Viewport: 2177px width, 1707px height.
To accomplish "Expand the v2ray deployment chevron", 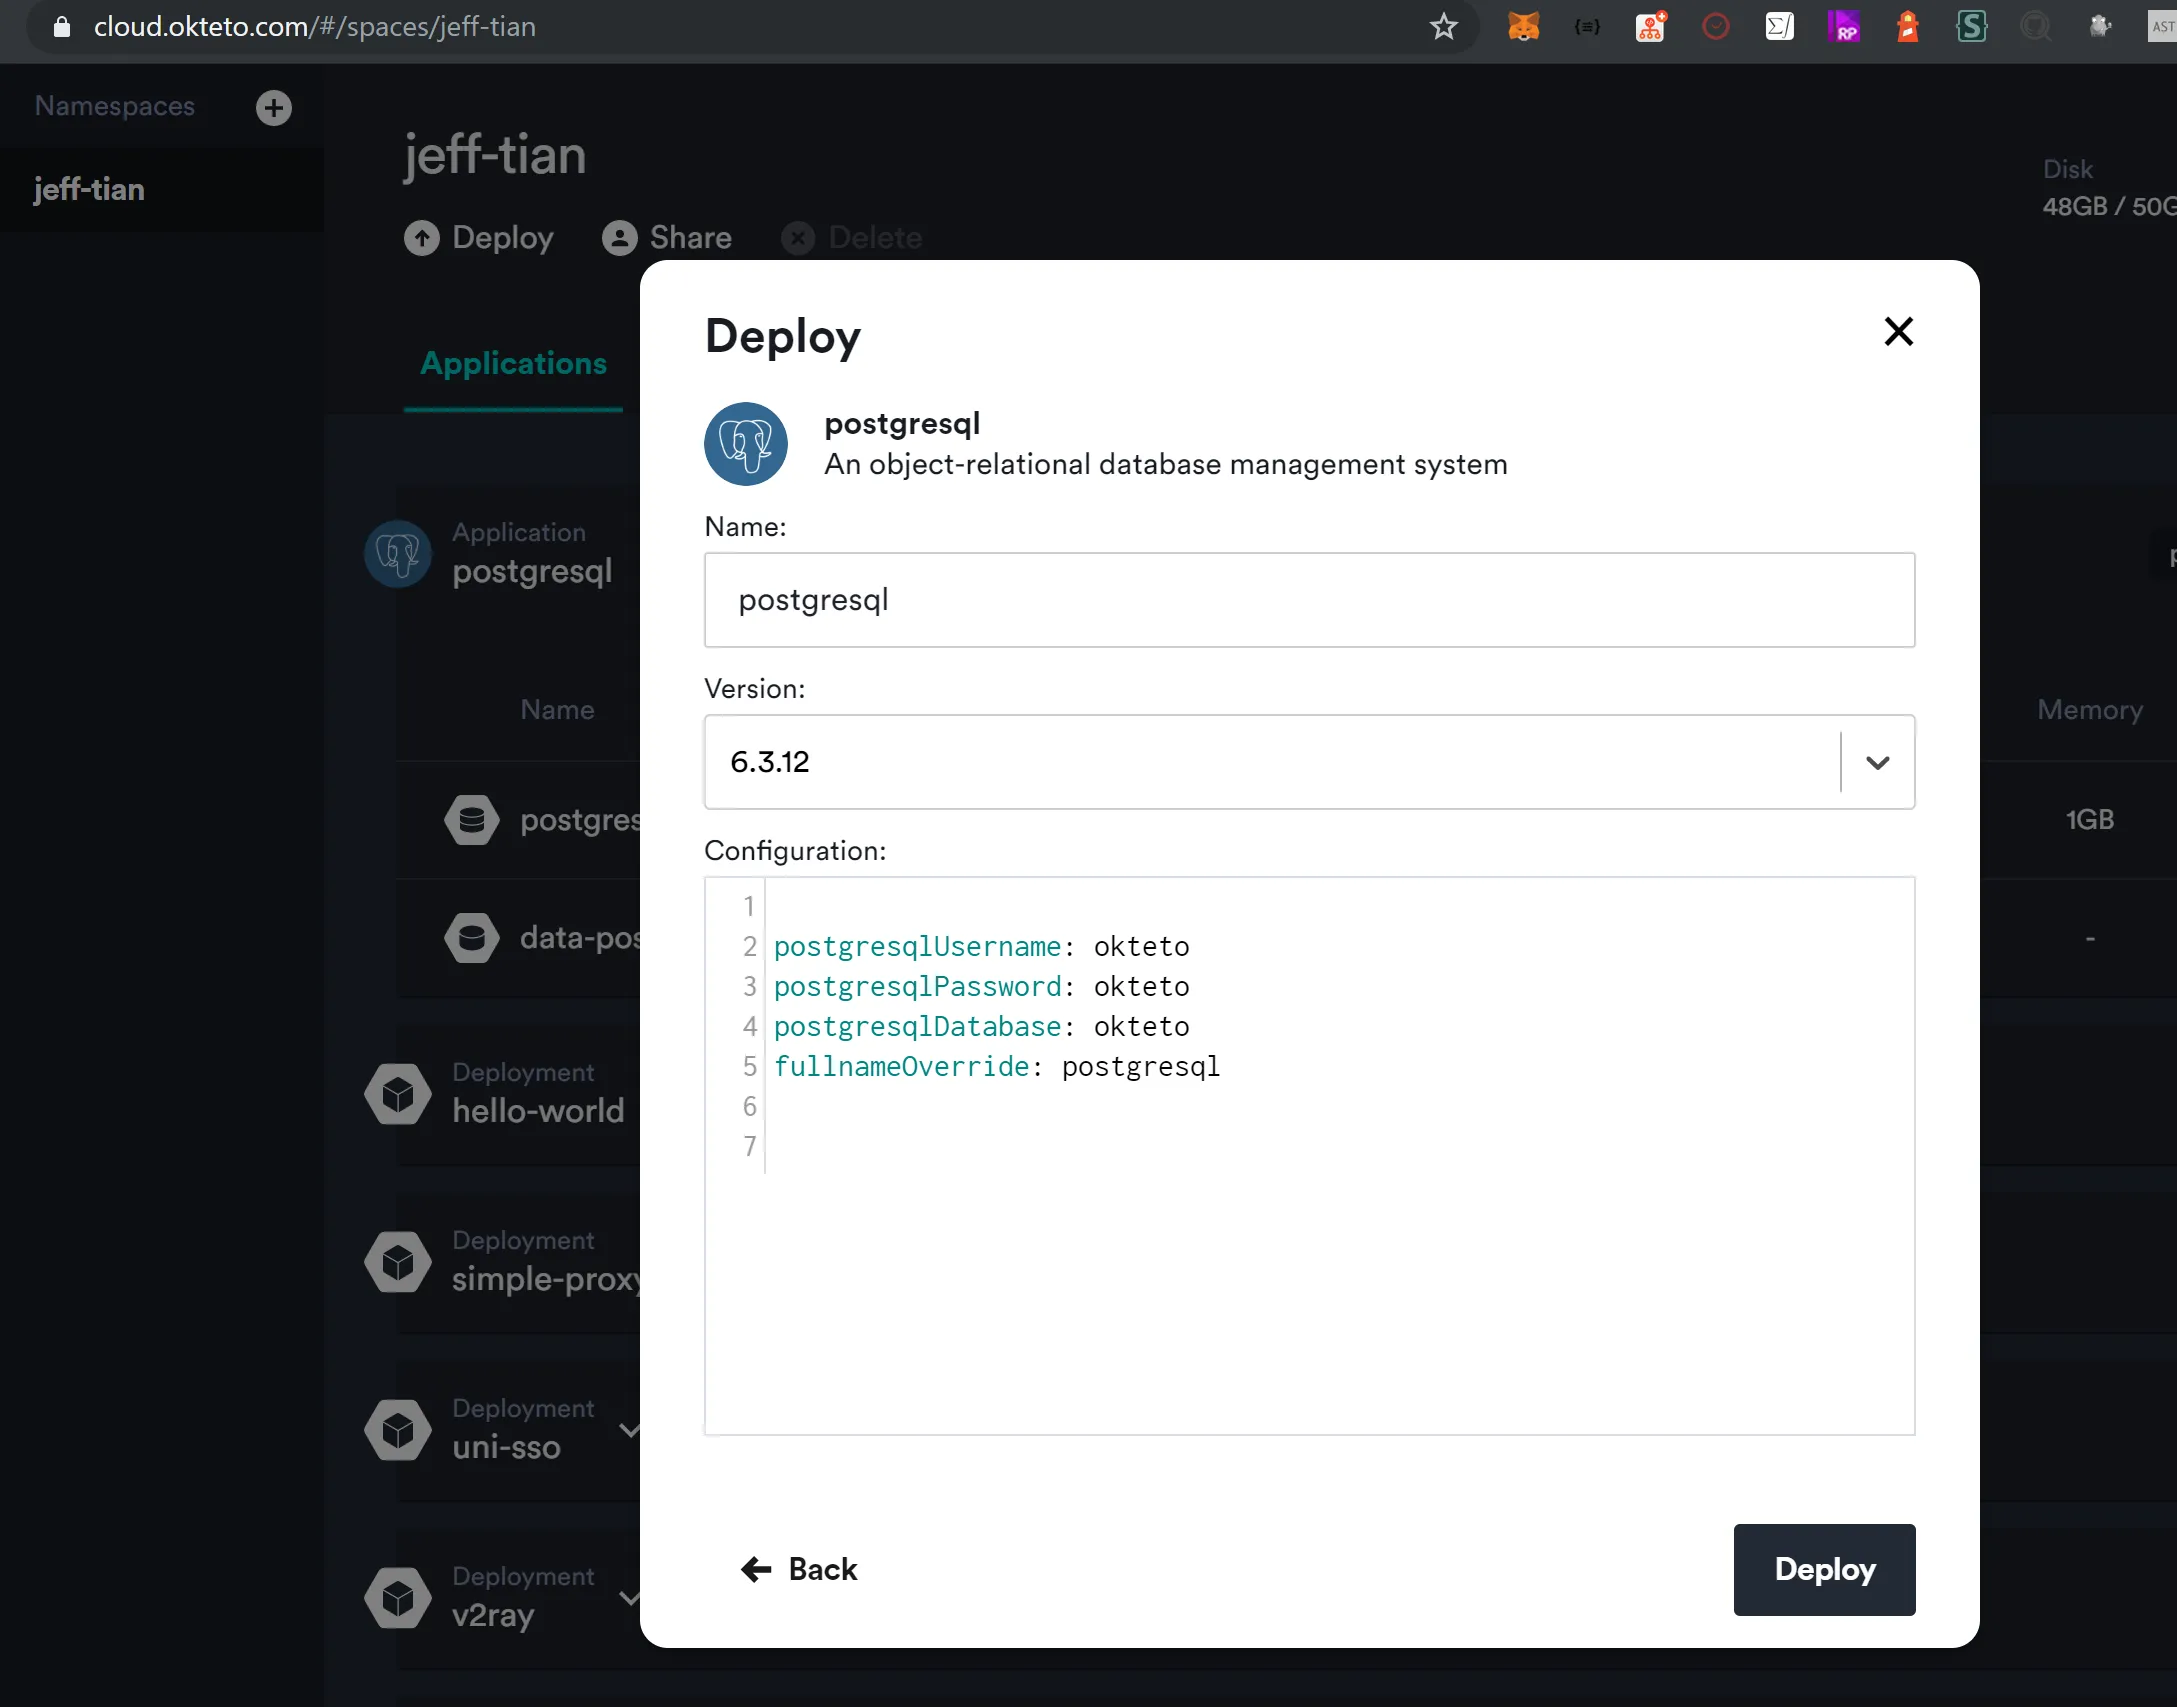I will pos(629,1598).
